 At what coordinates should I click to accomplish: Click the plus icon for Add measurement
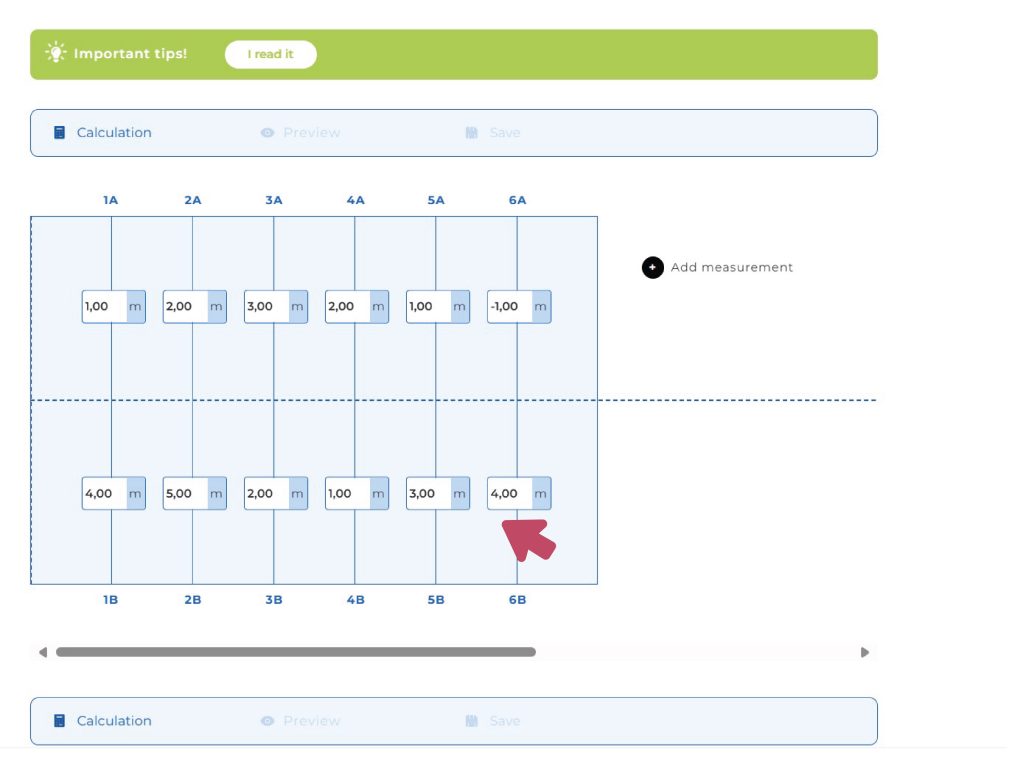point(652,267)
